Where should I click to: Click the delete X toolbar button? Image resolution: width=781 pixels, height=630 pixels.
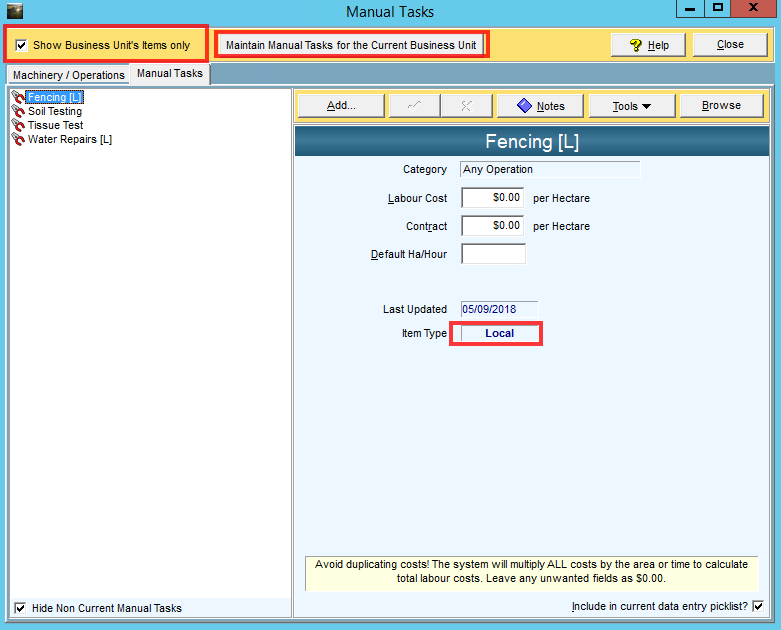coord(465,106)
